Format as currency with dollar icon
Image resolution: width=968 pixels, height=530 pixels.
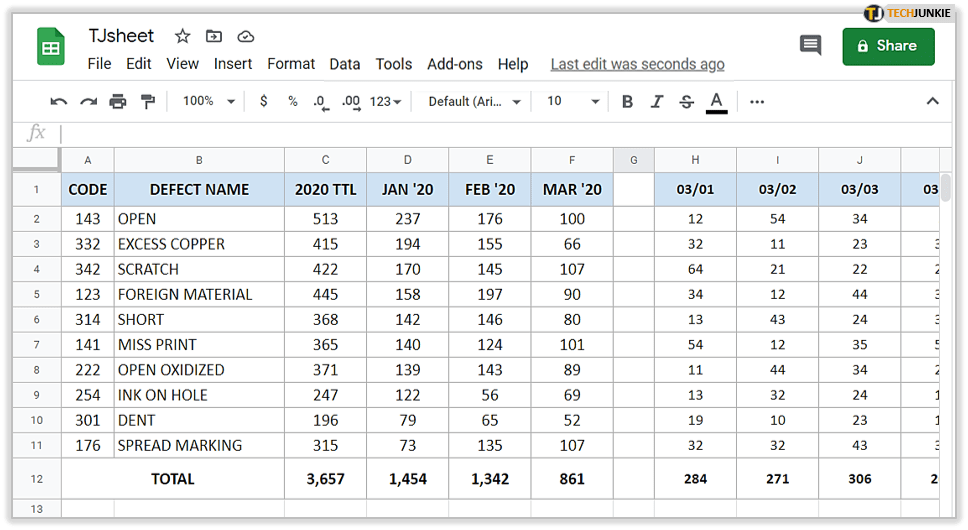pos(263,101)
